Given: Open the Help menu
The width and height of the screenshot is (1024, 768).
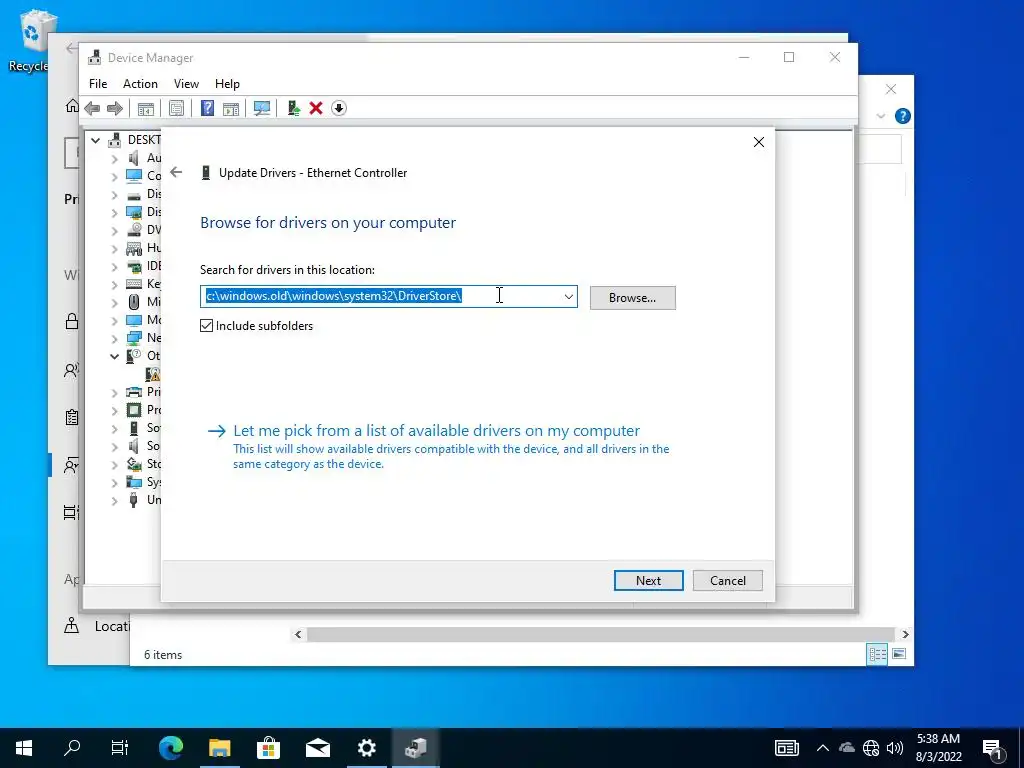Looking at the screenshot, I should click(227, 84).
